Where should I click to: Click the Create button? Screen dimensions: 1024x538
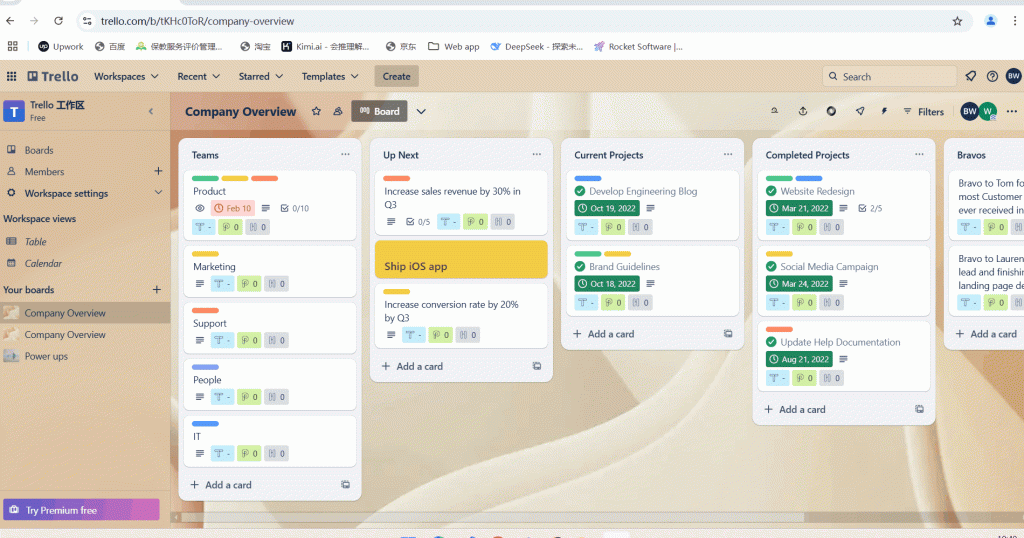pos(396,76)
